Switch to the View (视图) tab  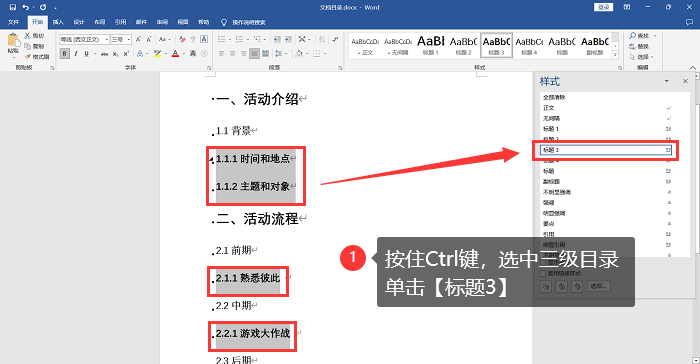pos(183,22)
